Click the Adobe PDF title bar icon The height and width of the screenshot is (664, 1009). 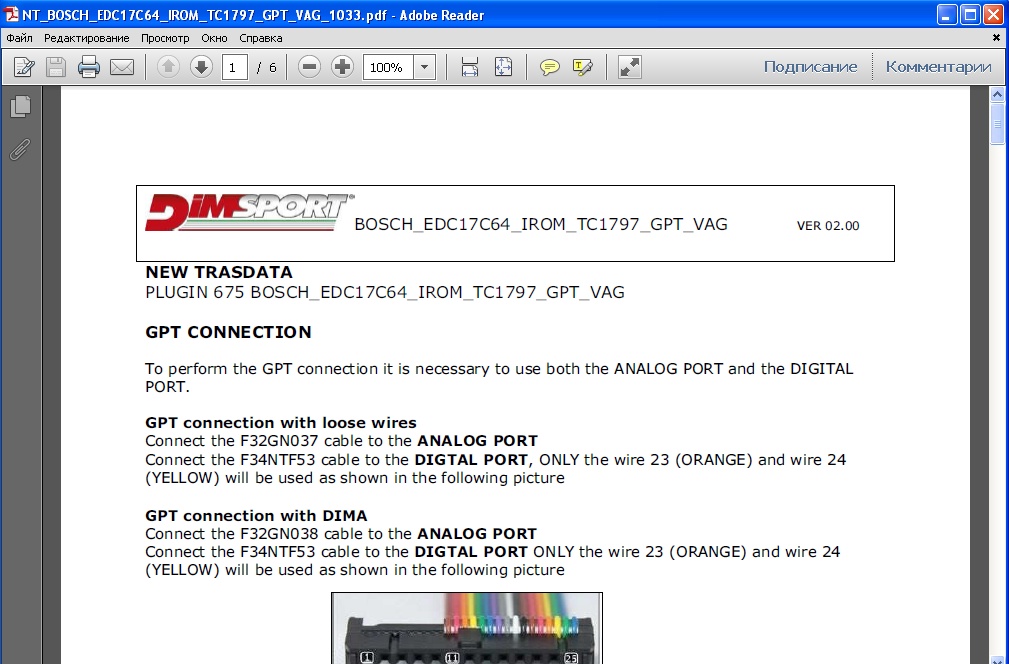(11, 15)
